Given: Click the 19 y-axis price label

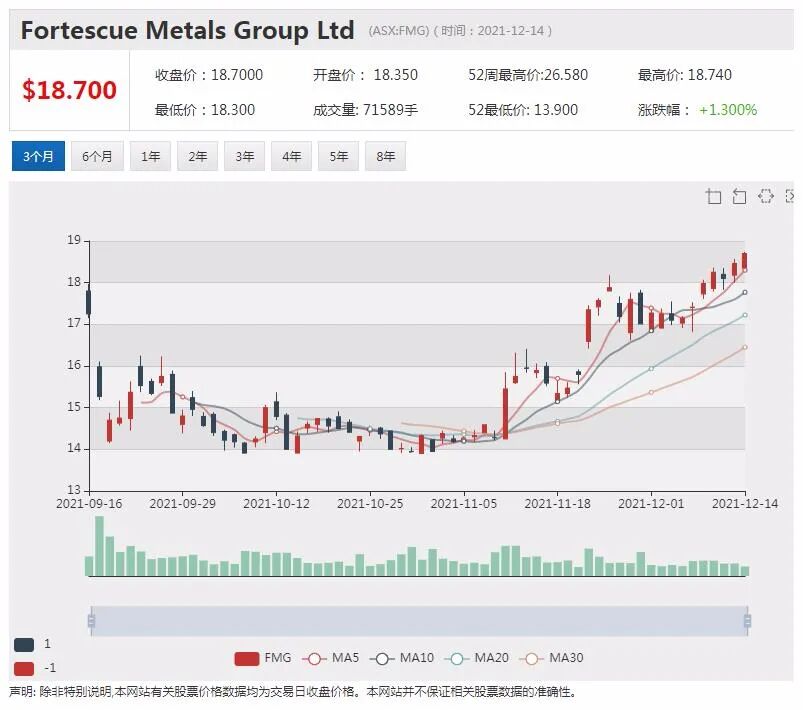Looking at the screenshot, I should coord(74,240).
